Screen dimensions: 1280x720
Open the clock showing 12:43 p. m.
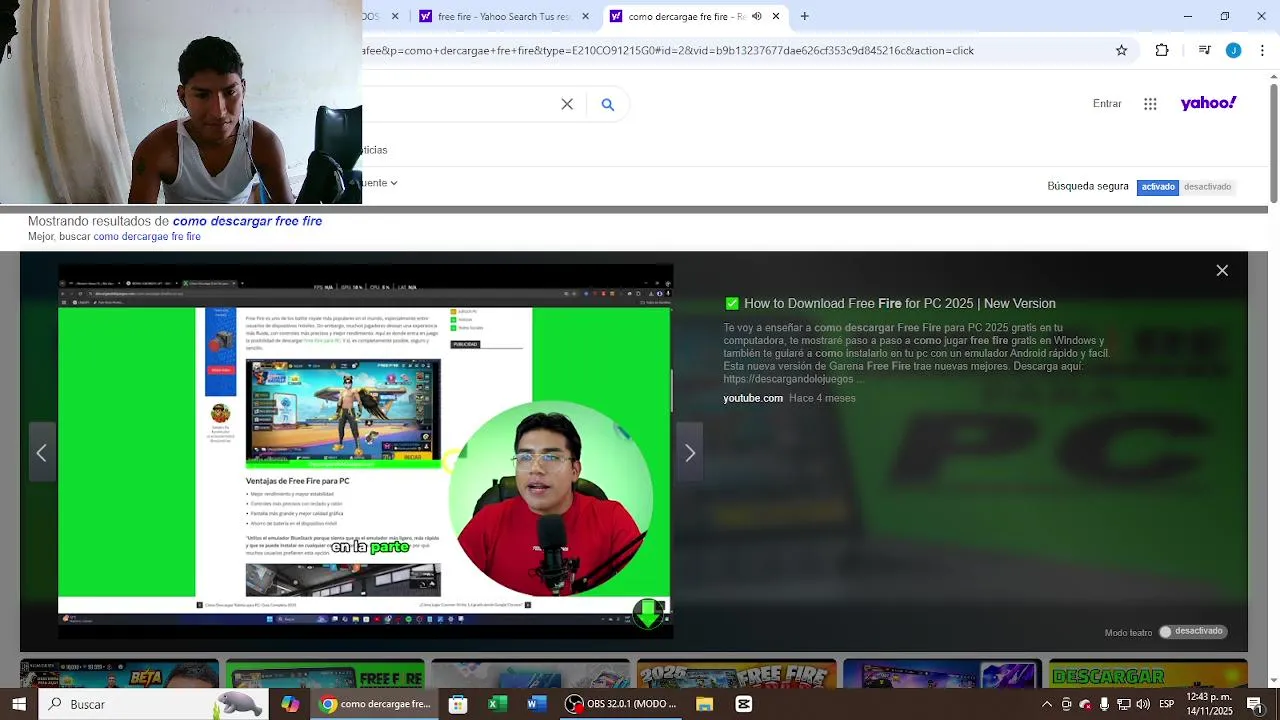pos(1209,704)
